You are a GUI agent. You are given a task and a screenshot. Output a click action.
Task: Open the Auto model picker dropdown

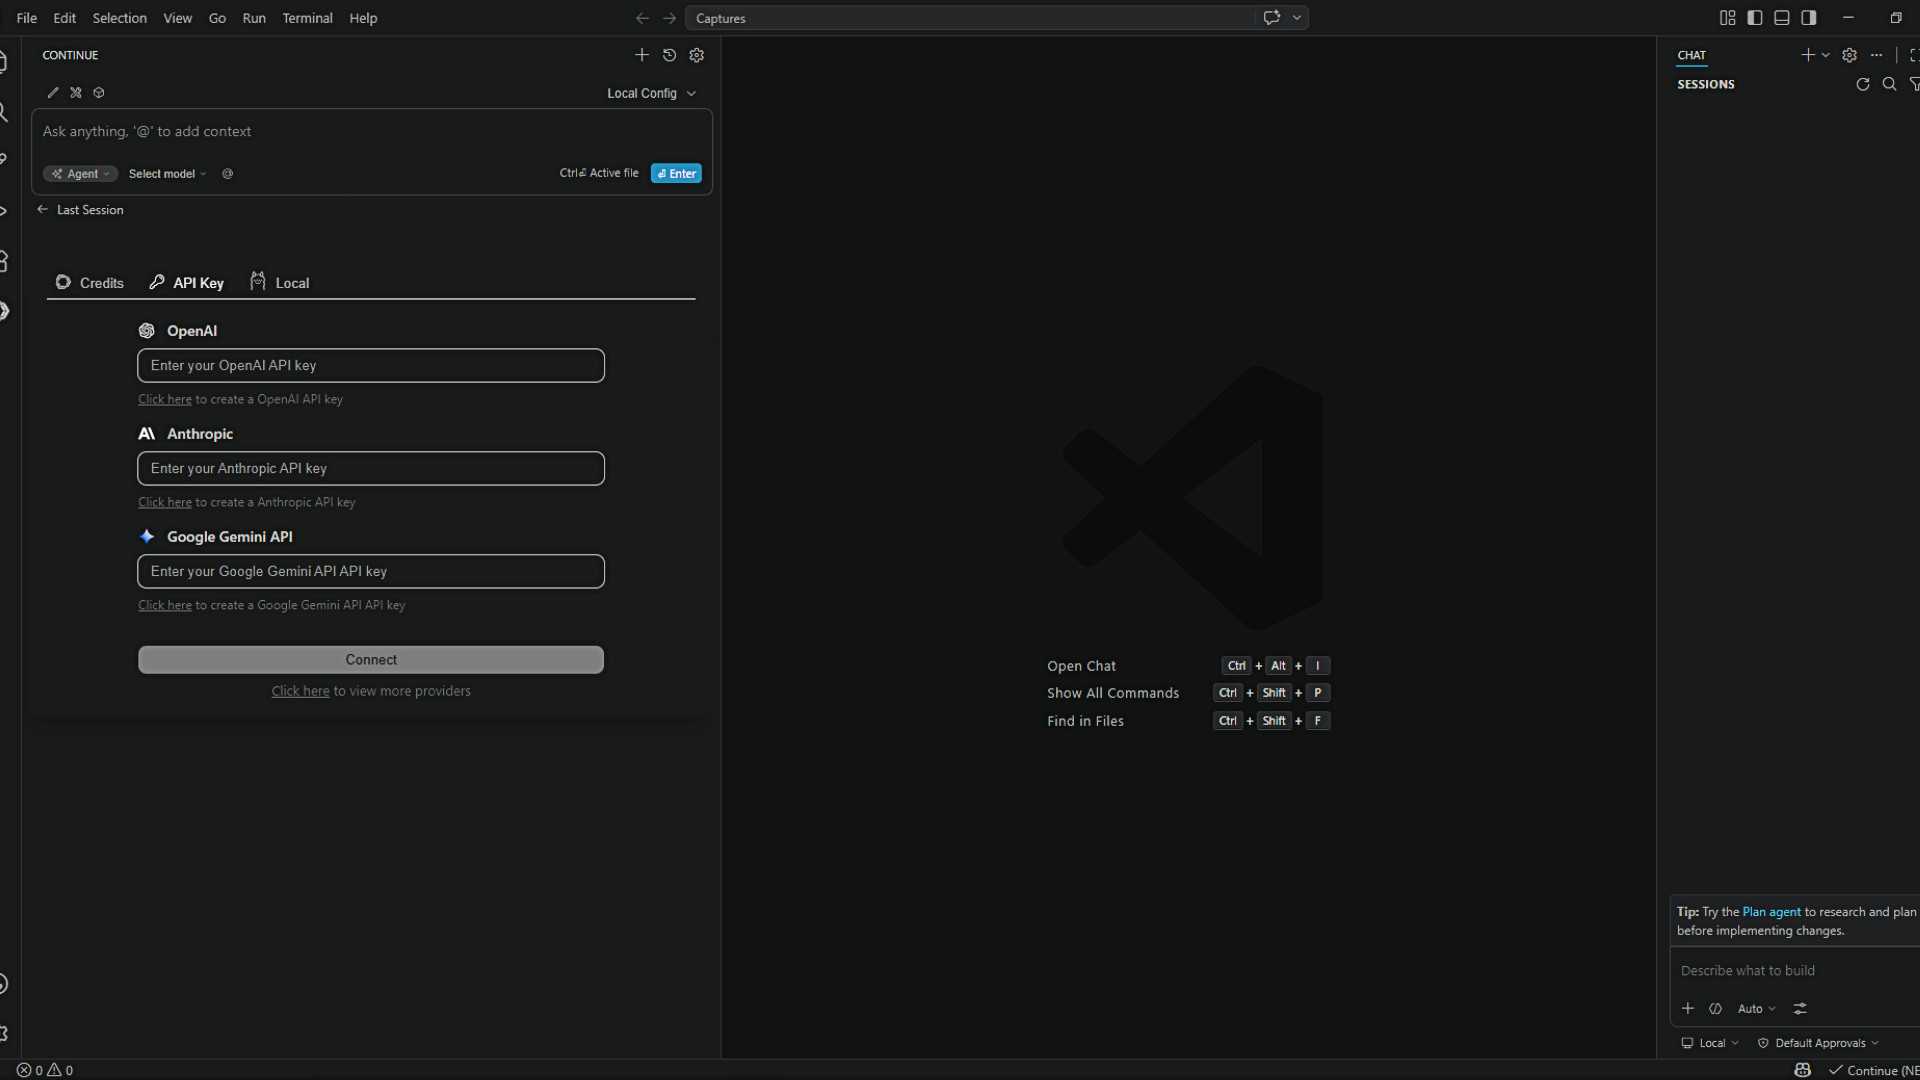click(x=1757, y=1009)
